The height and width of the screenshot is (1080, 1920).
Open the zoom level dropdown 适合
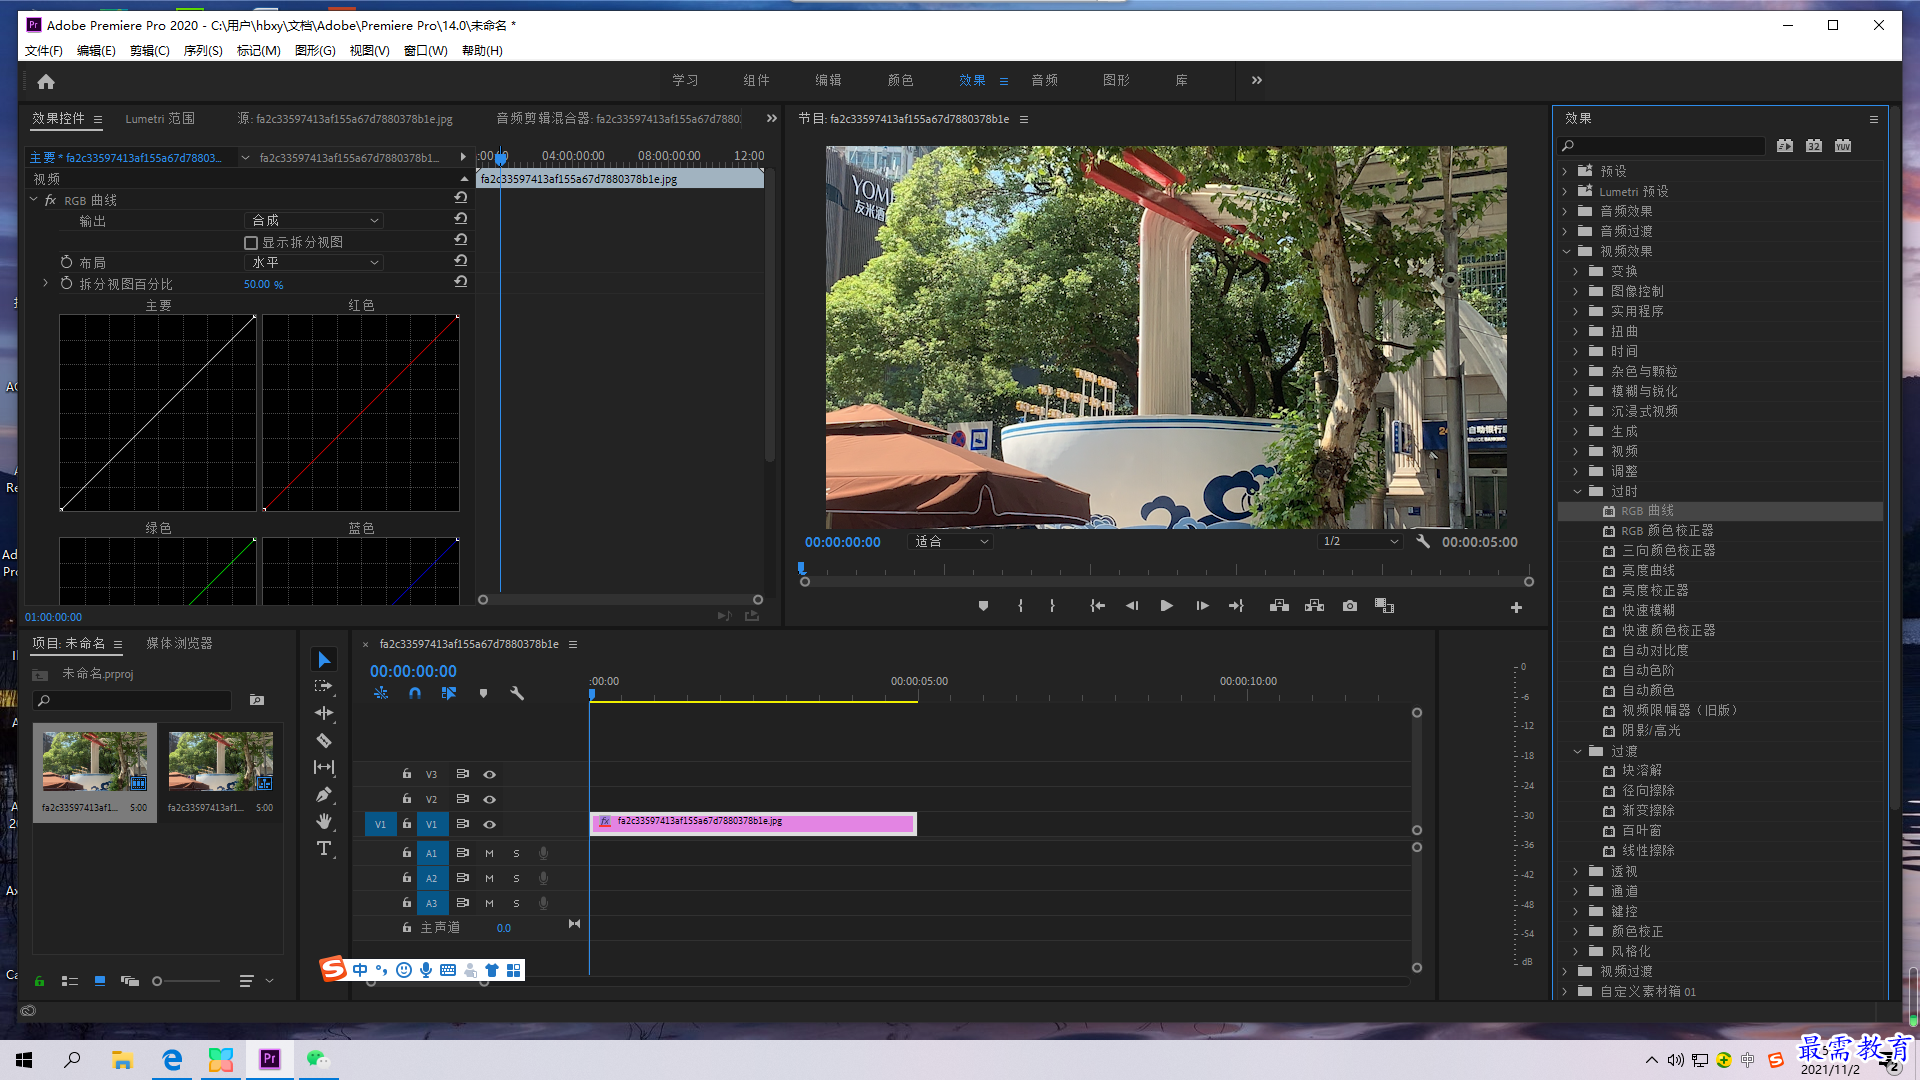coord(951,542)
